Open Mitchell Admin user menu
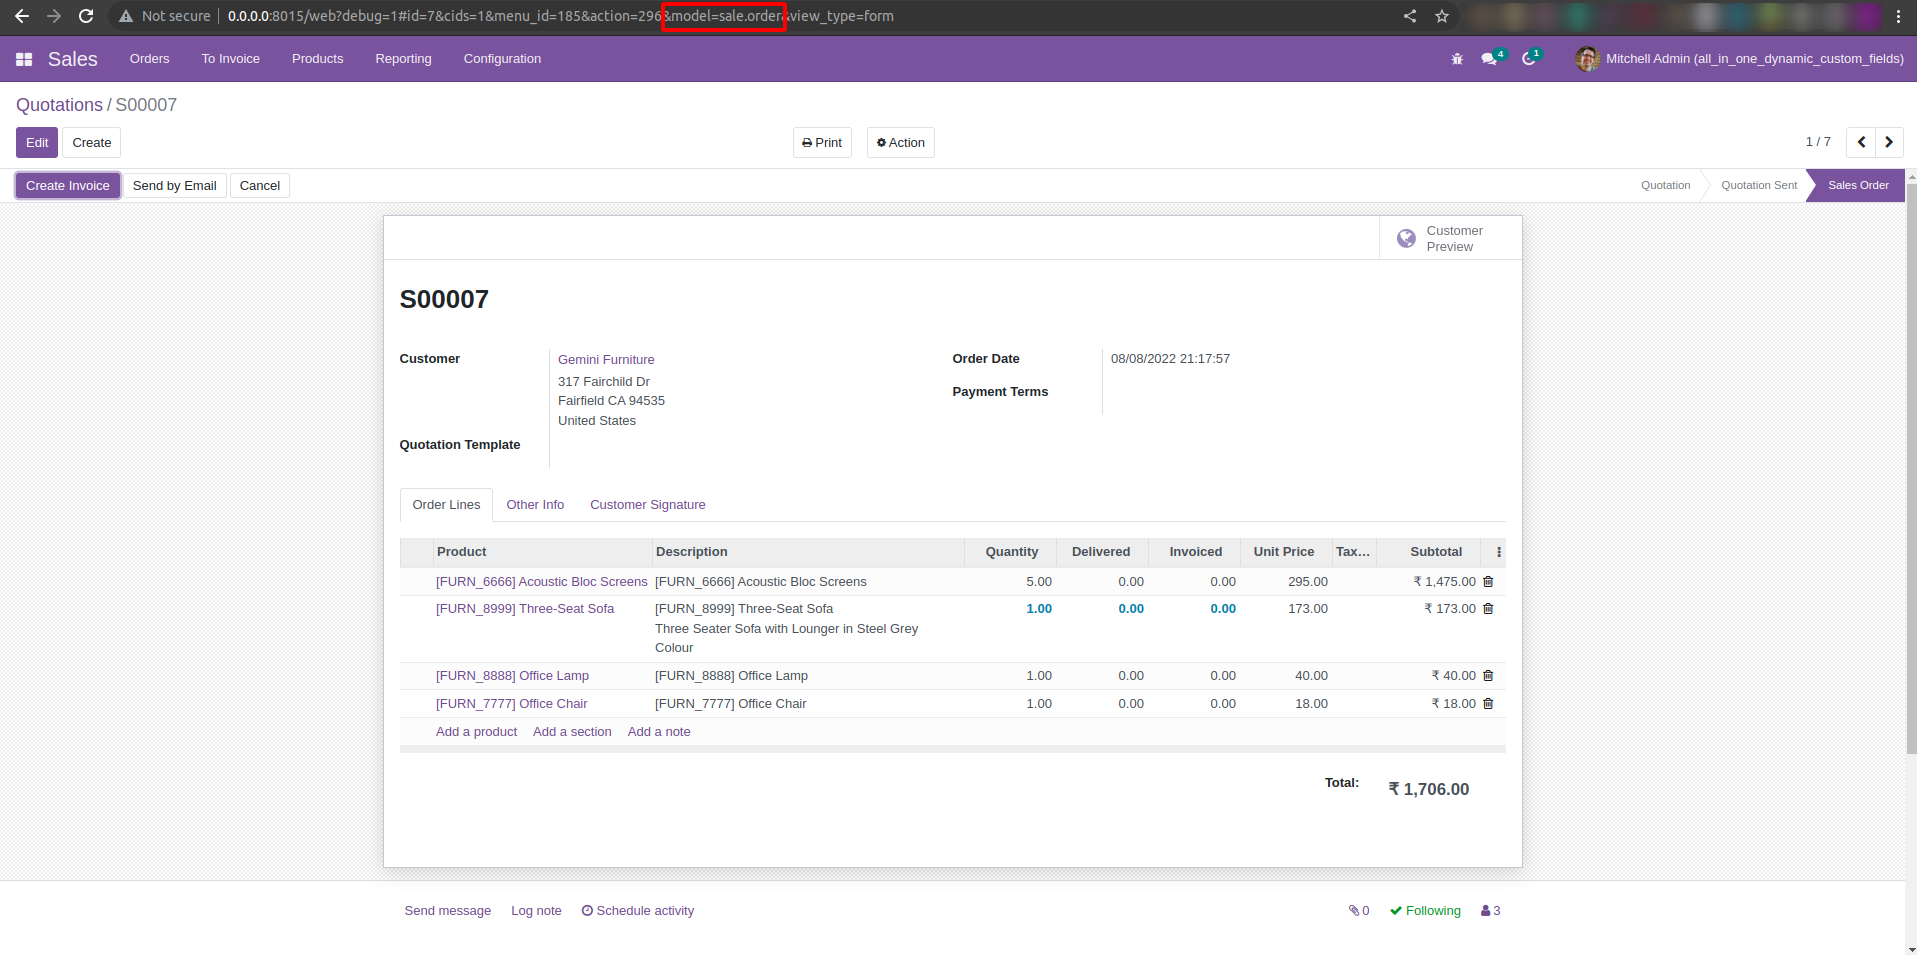Viewport: 1917px width, 955px height. tap(1740, 59)
